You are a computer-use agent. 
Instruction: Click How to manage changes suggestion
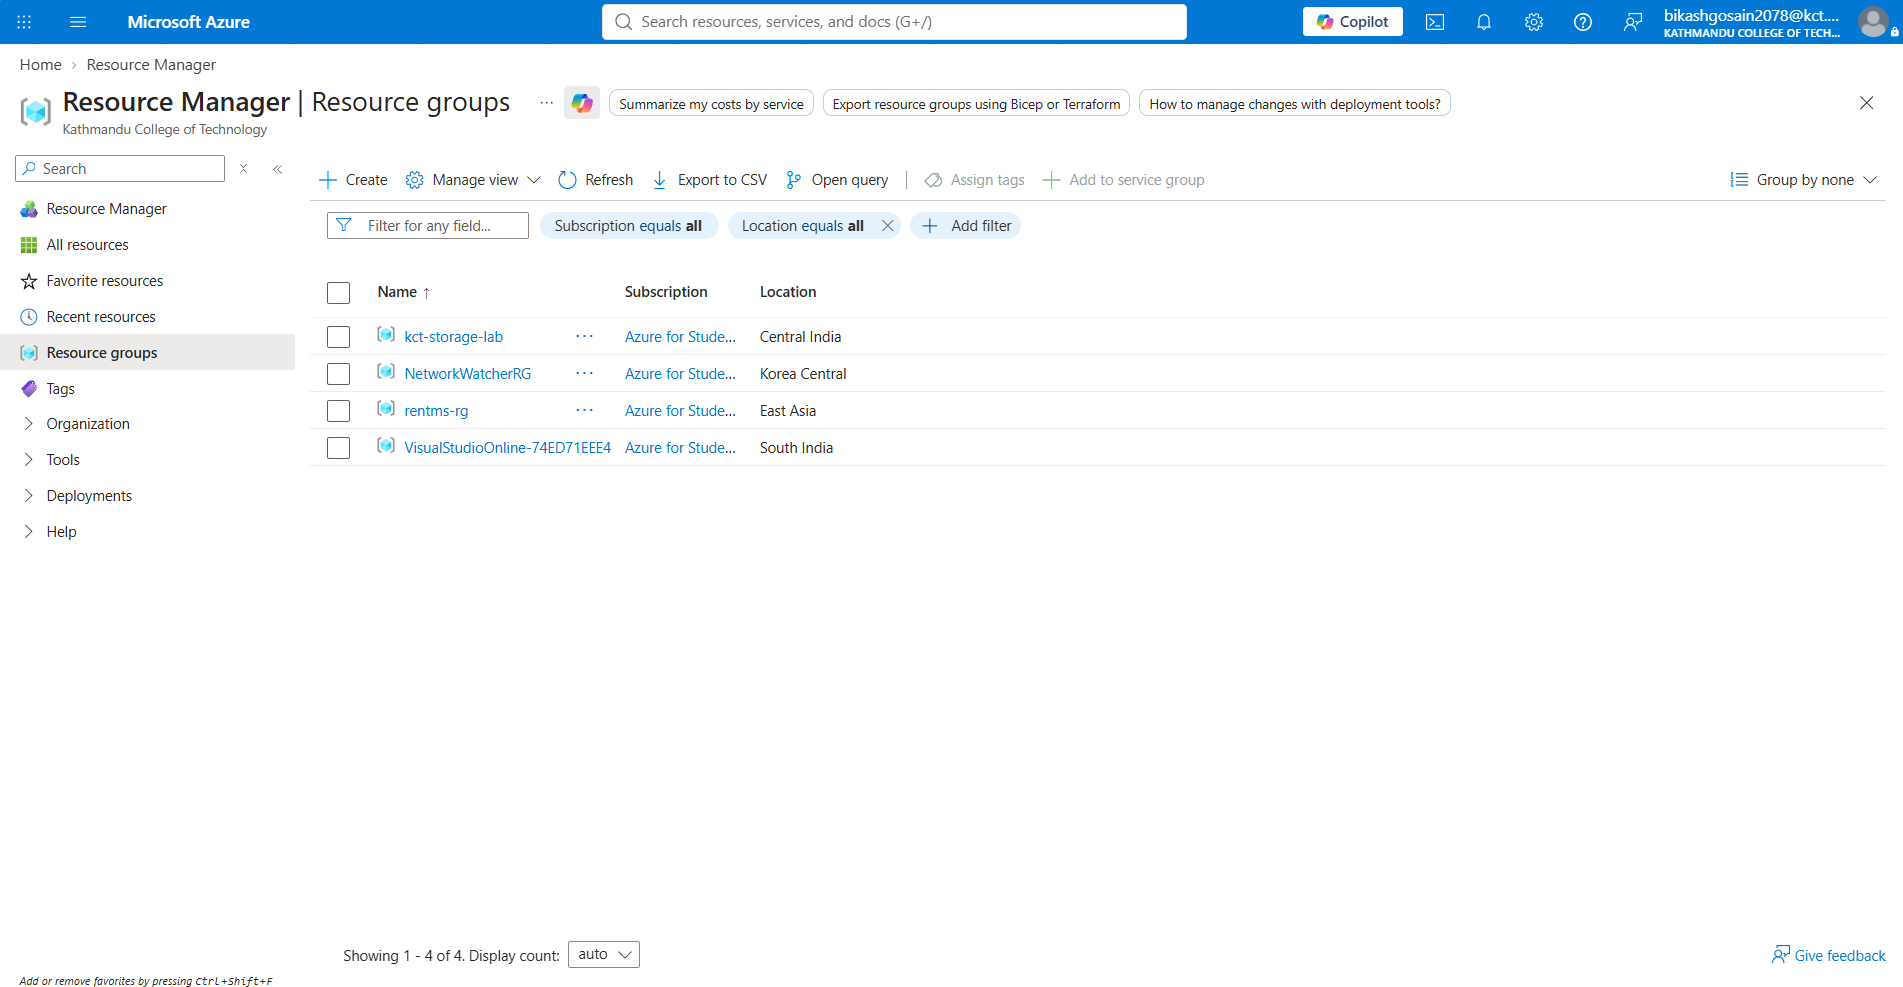1295,104
